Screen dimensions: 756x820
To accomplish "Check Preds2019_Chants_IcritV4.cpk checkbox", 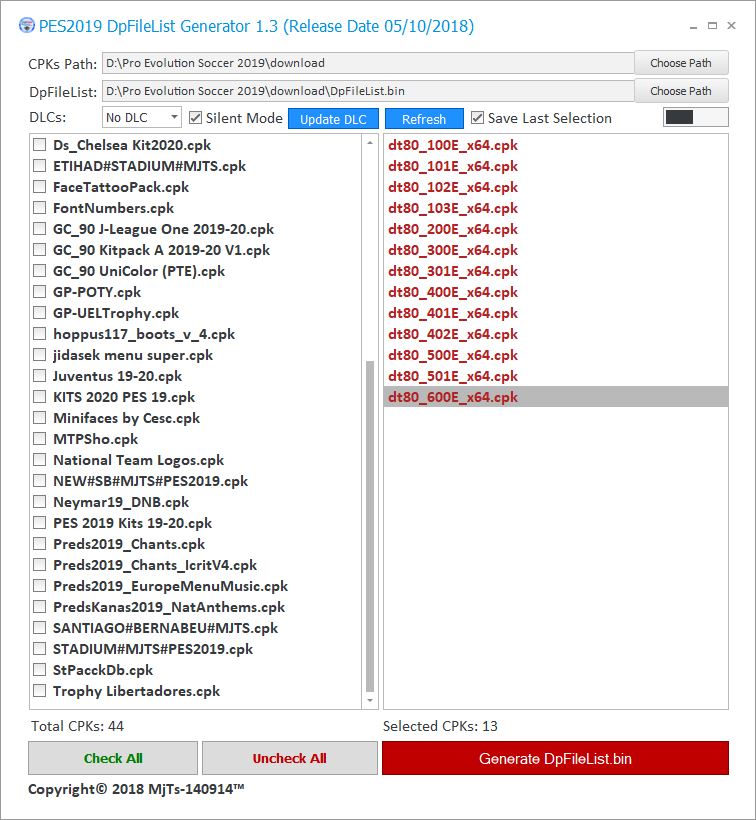I will (x=39, y=565).
